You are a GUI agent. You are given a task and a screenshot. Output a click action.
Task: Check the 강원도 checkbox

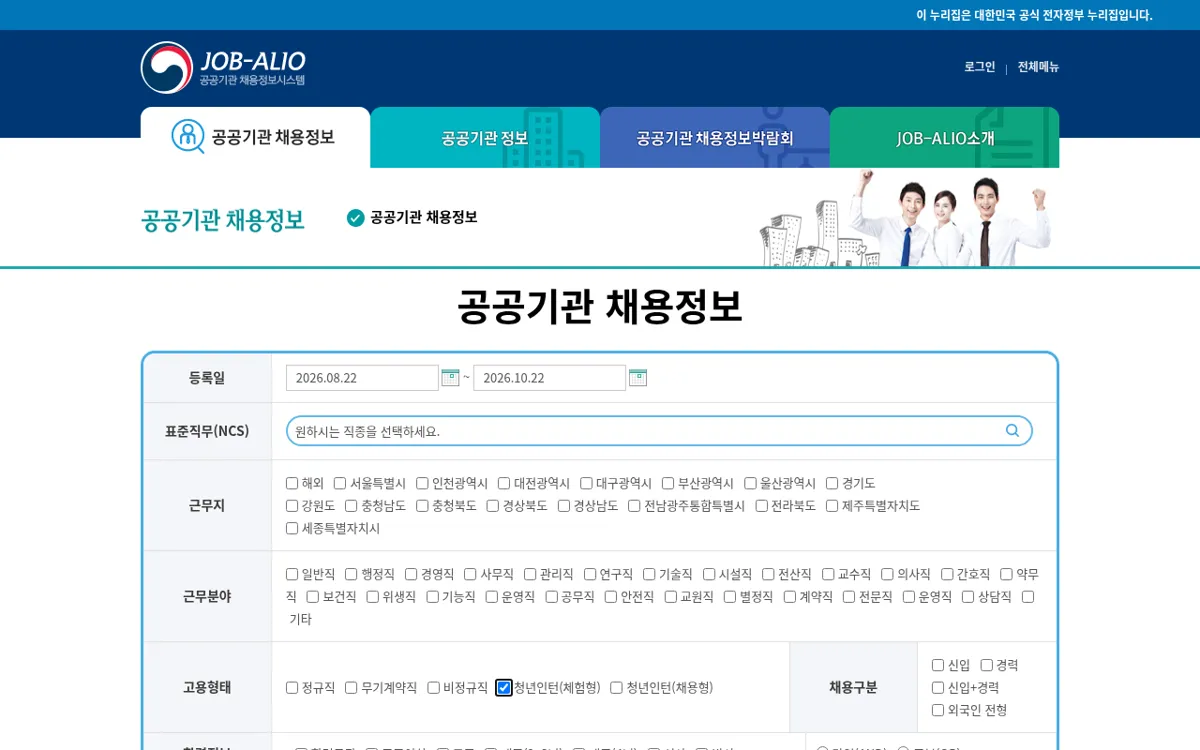coord(292,506)
